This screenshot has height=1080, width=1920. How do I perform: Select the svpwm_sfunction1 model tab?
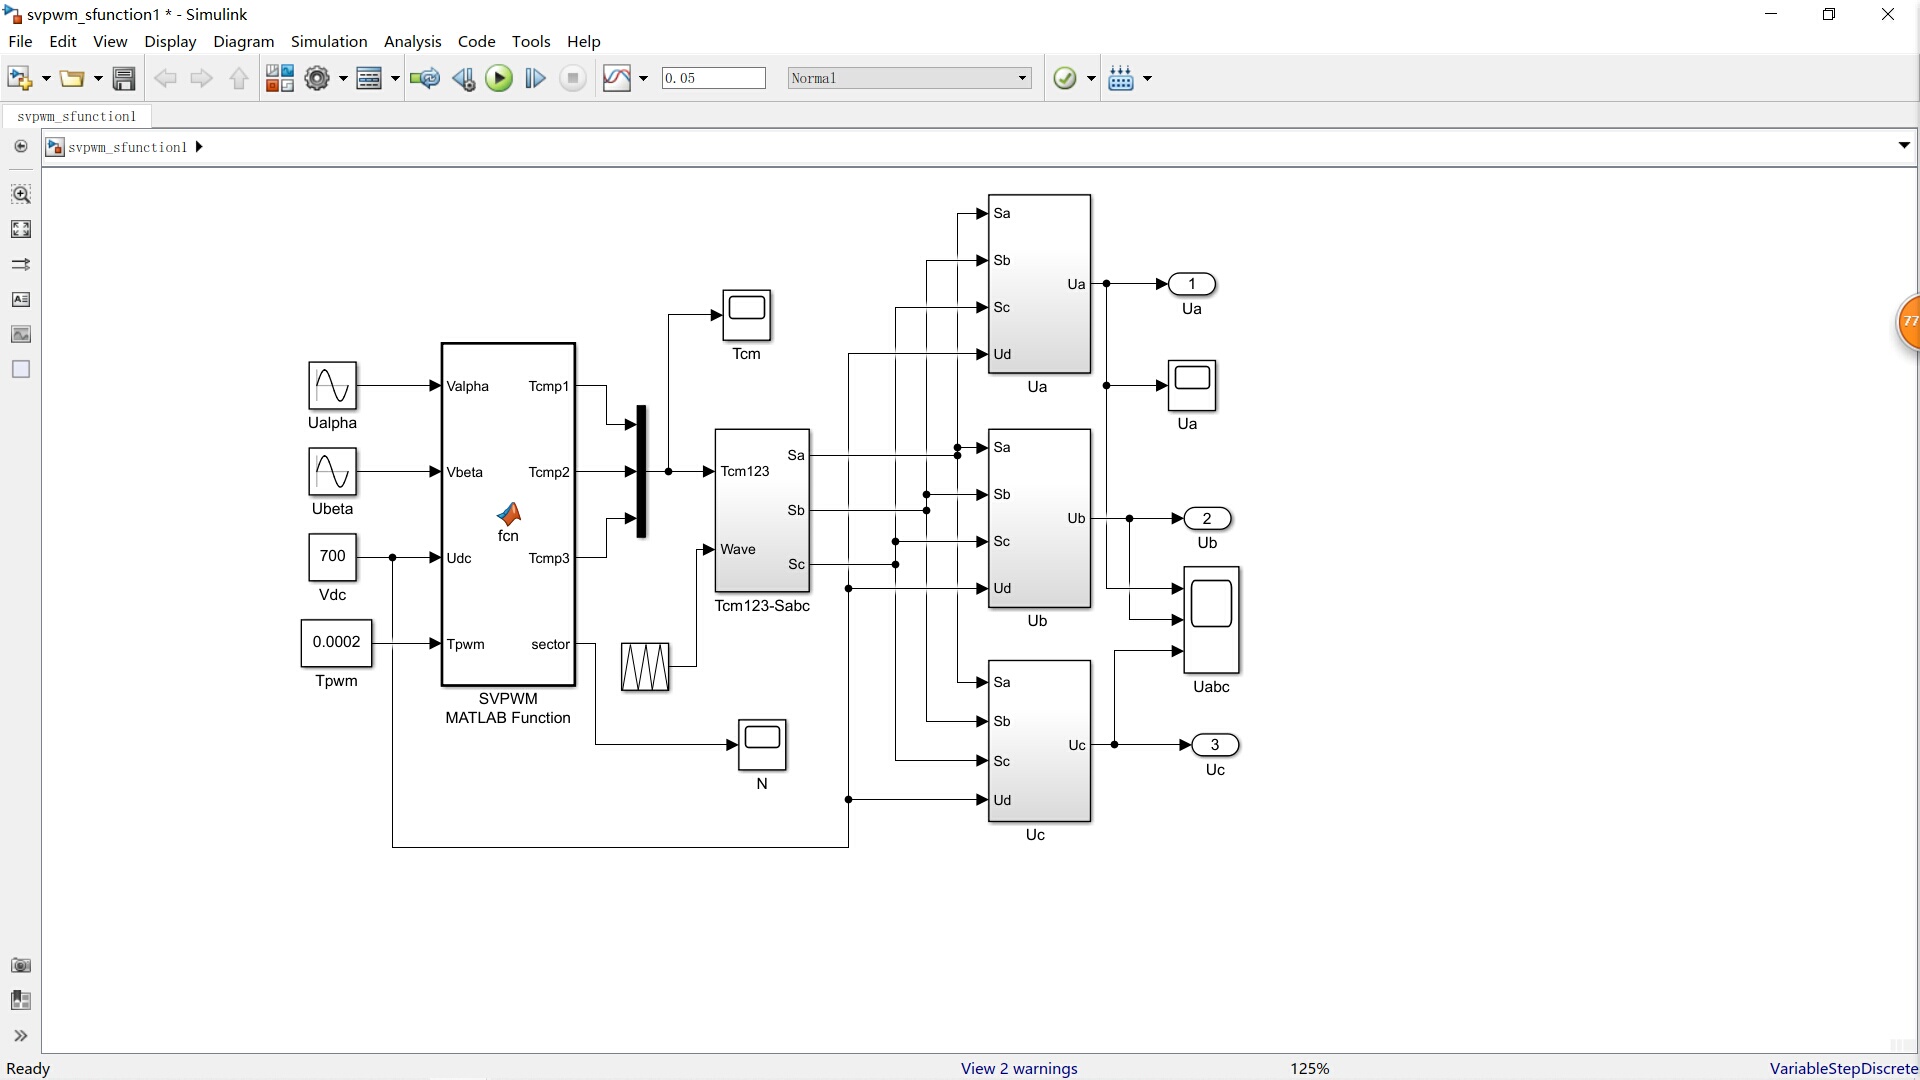coord(77,116)
